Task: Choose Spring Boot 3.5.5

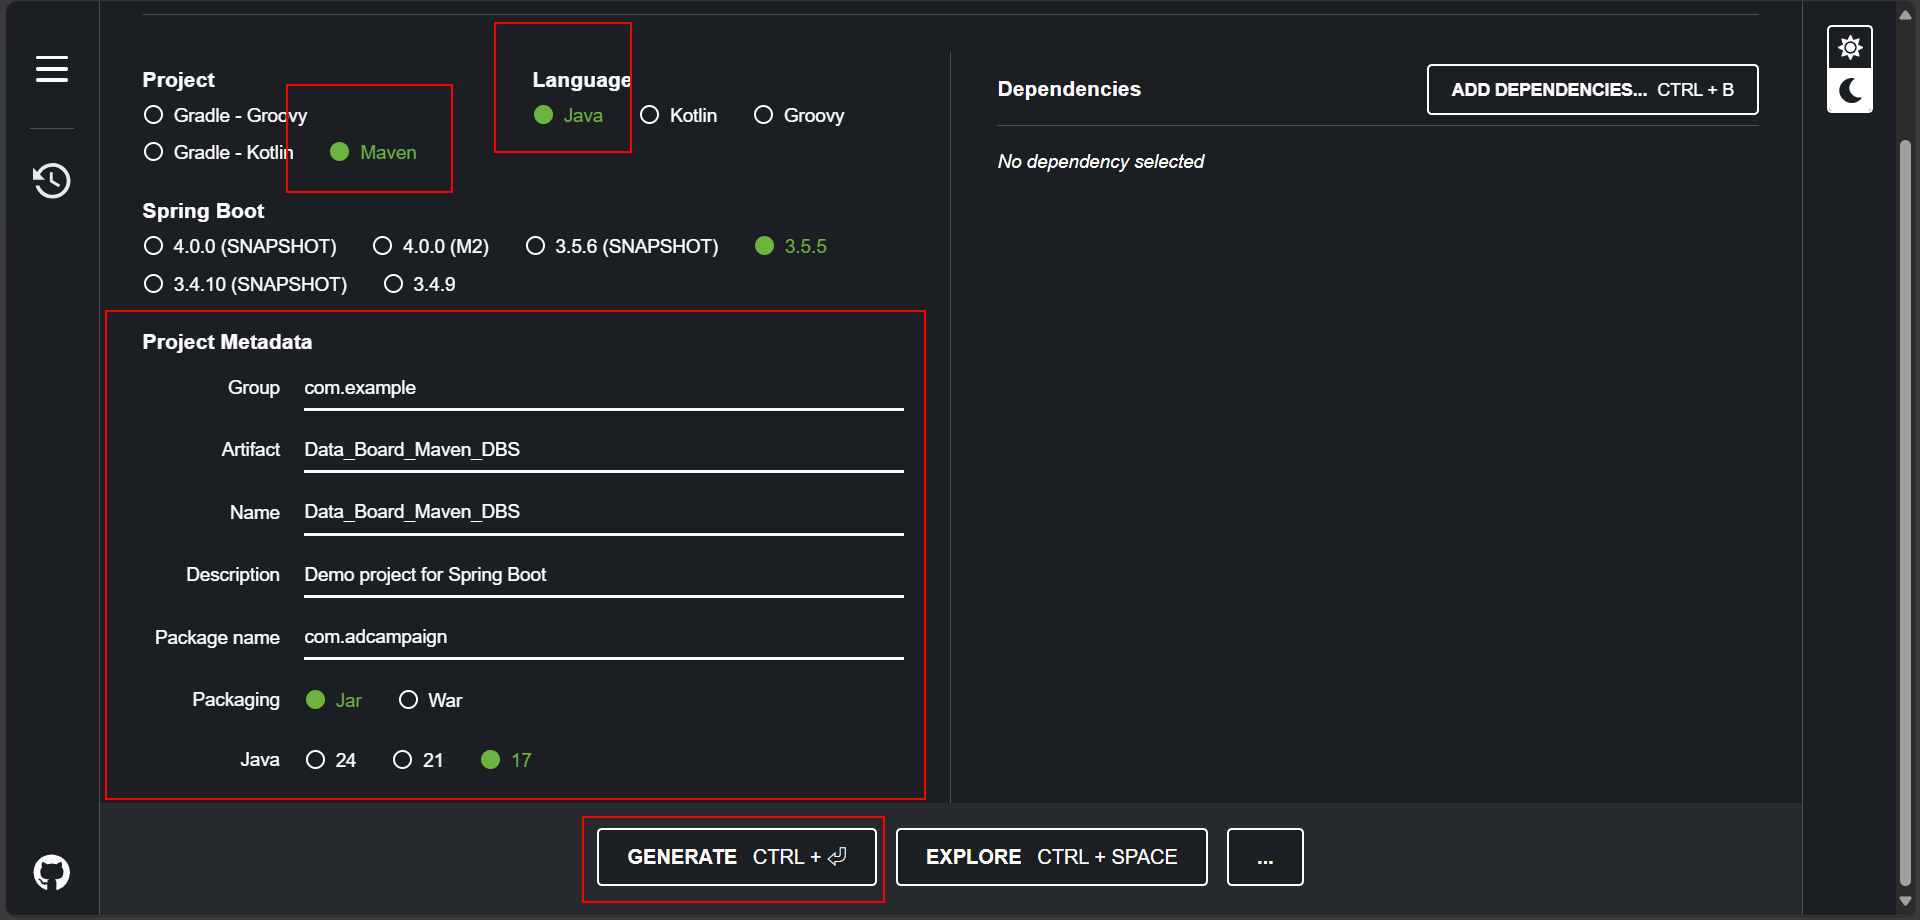Action: tap(791, 246)
